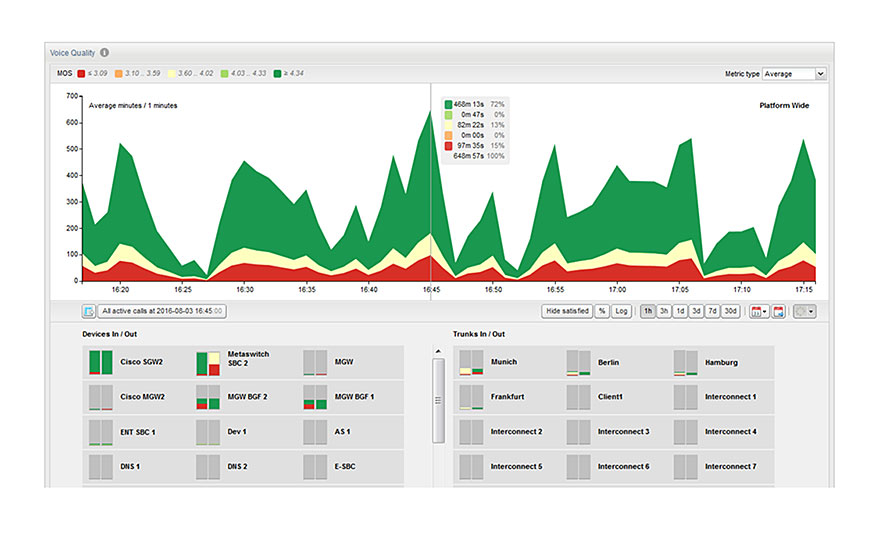Select the 1d time range
Screen dimensions: 880x533
pyautogui.click(x=680, y=311)
